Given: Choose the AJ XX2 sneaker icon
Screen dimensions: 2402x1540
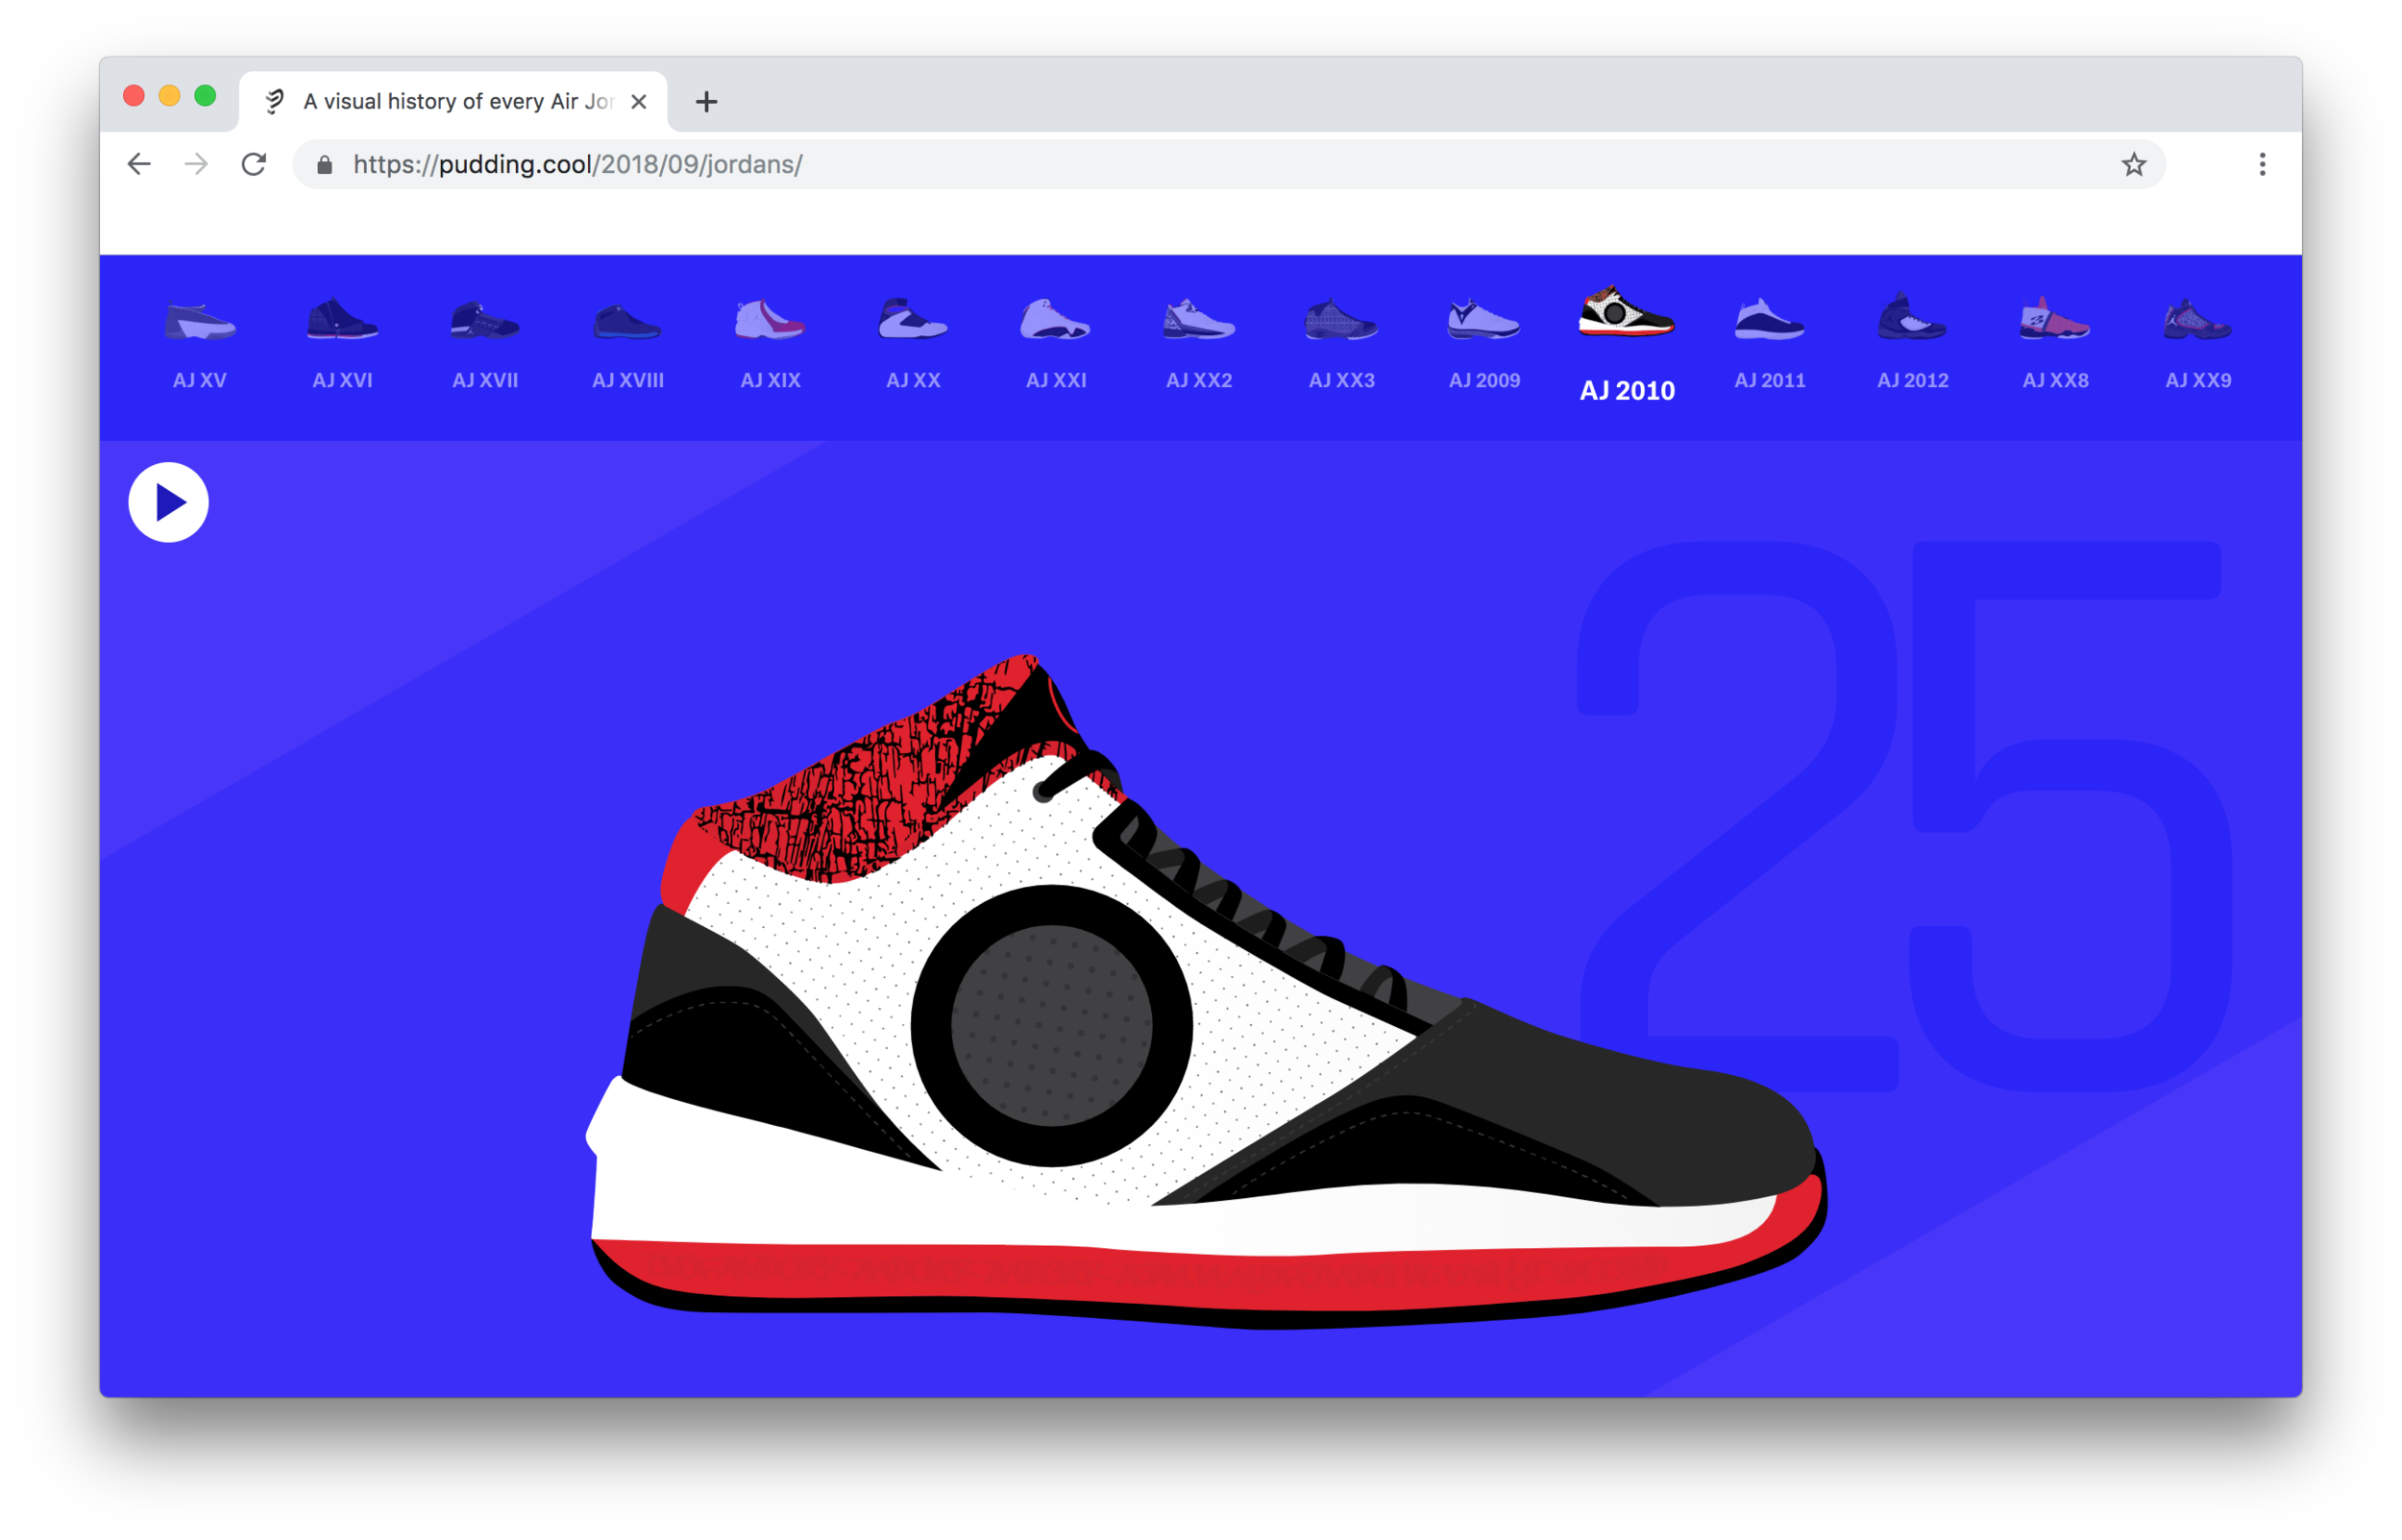Looking at the screenshot, I should (x=1198, y=319).
